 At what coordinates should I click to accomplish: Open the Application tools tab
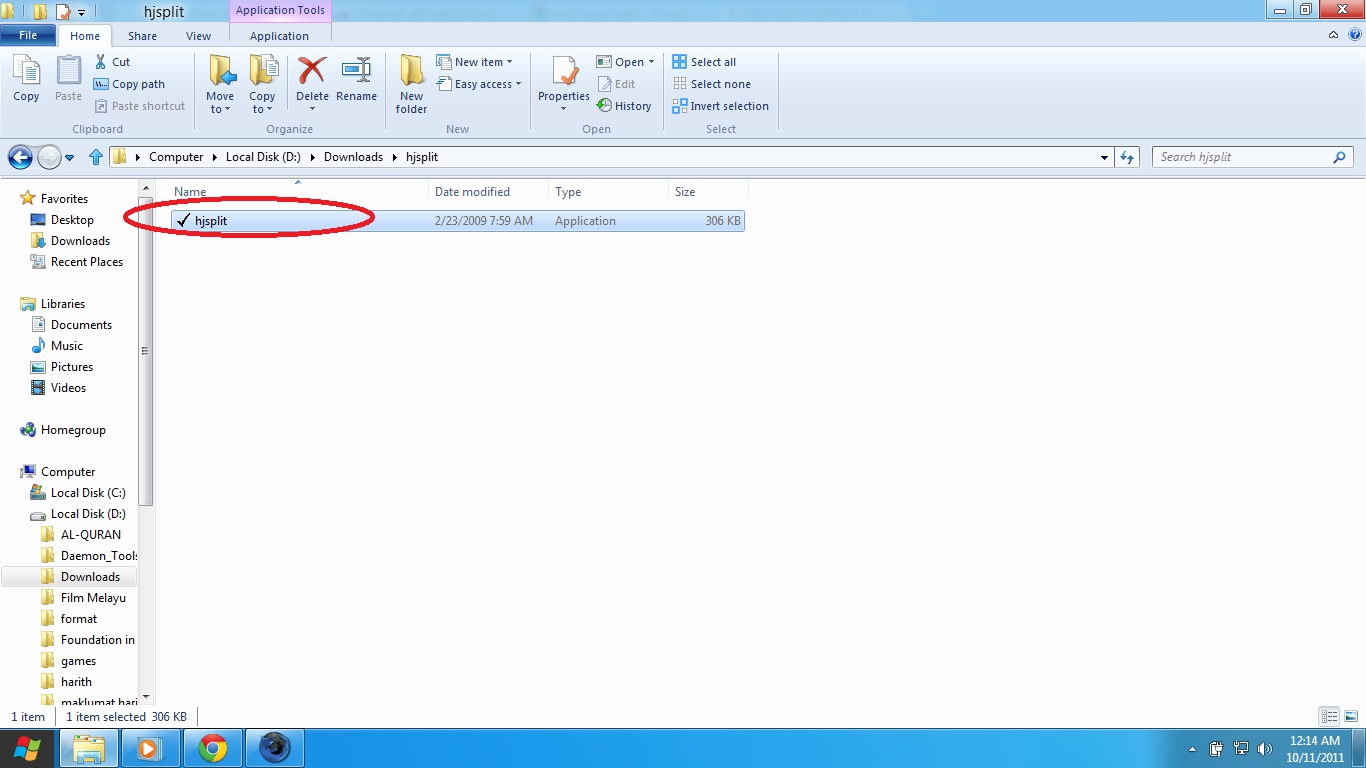[280, 36]
